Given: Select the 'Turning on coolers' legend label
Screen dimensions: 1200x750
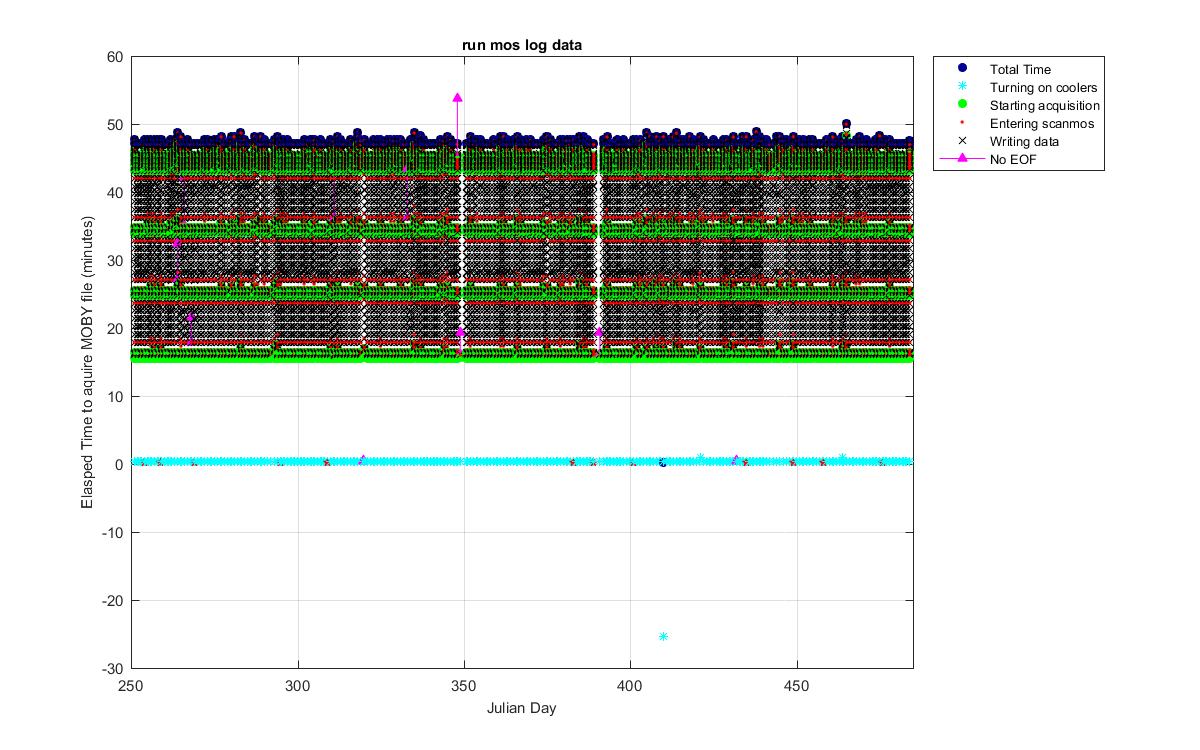Looking at the screenshot, I should [1043, 87].
